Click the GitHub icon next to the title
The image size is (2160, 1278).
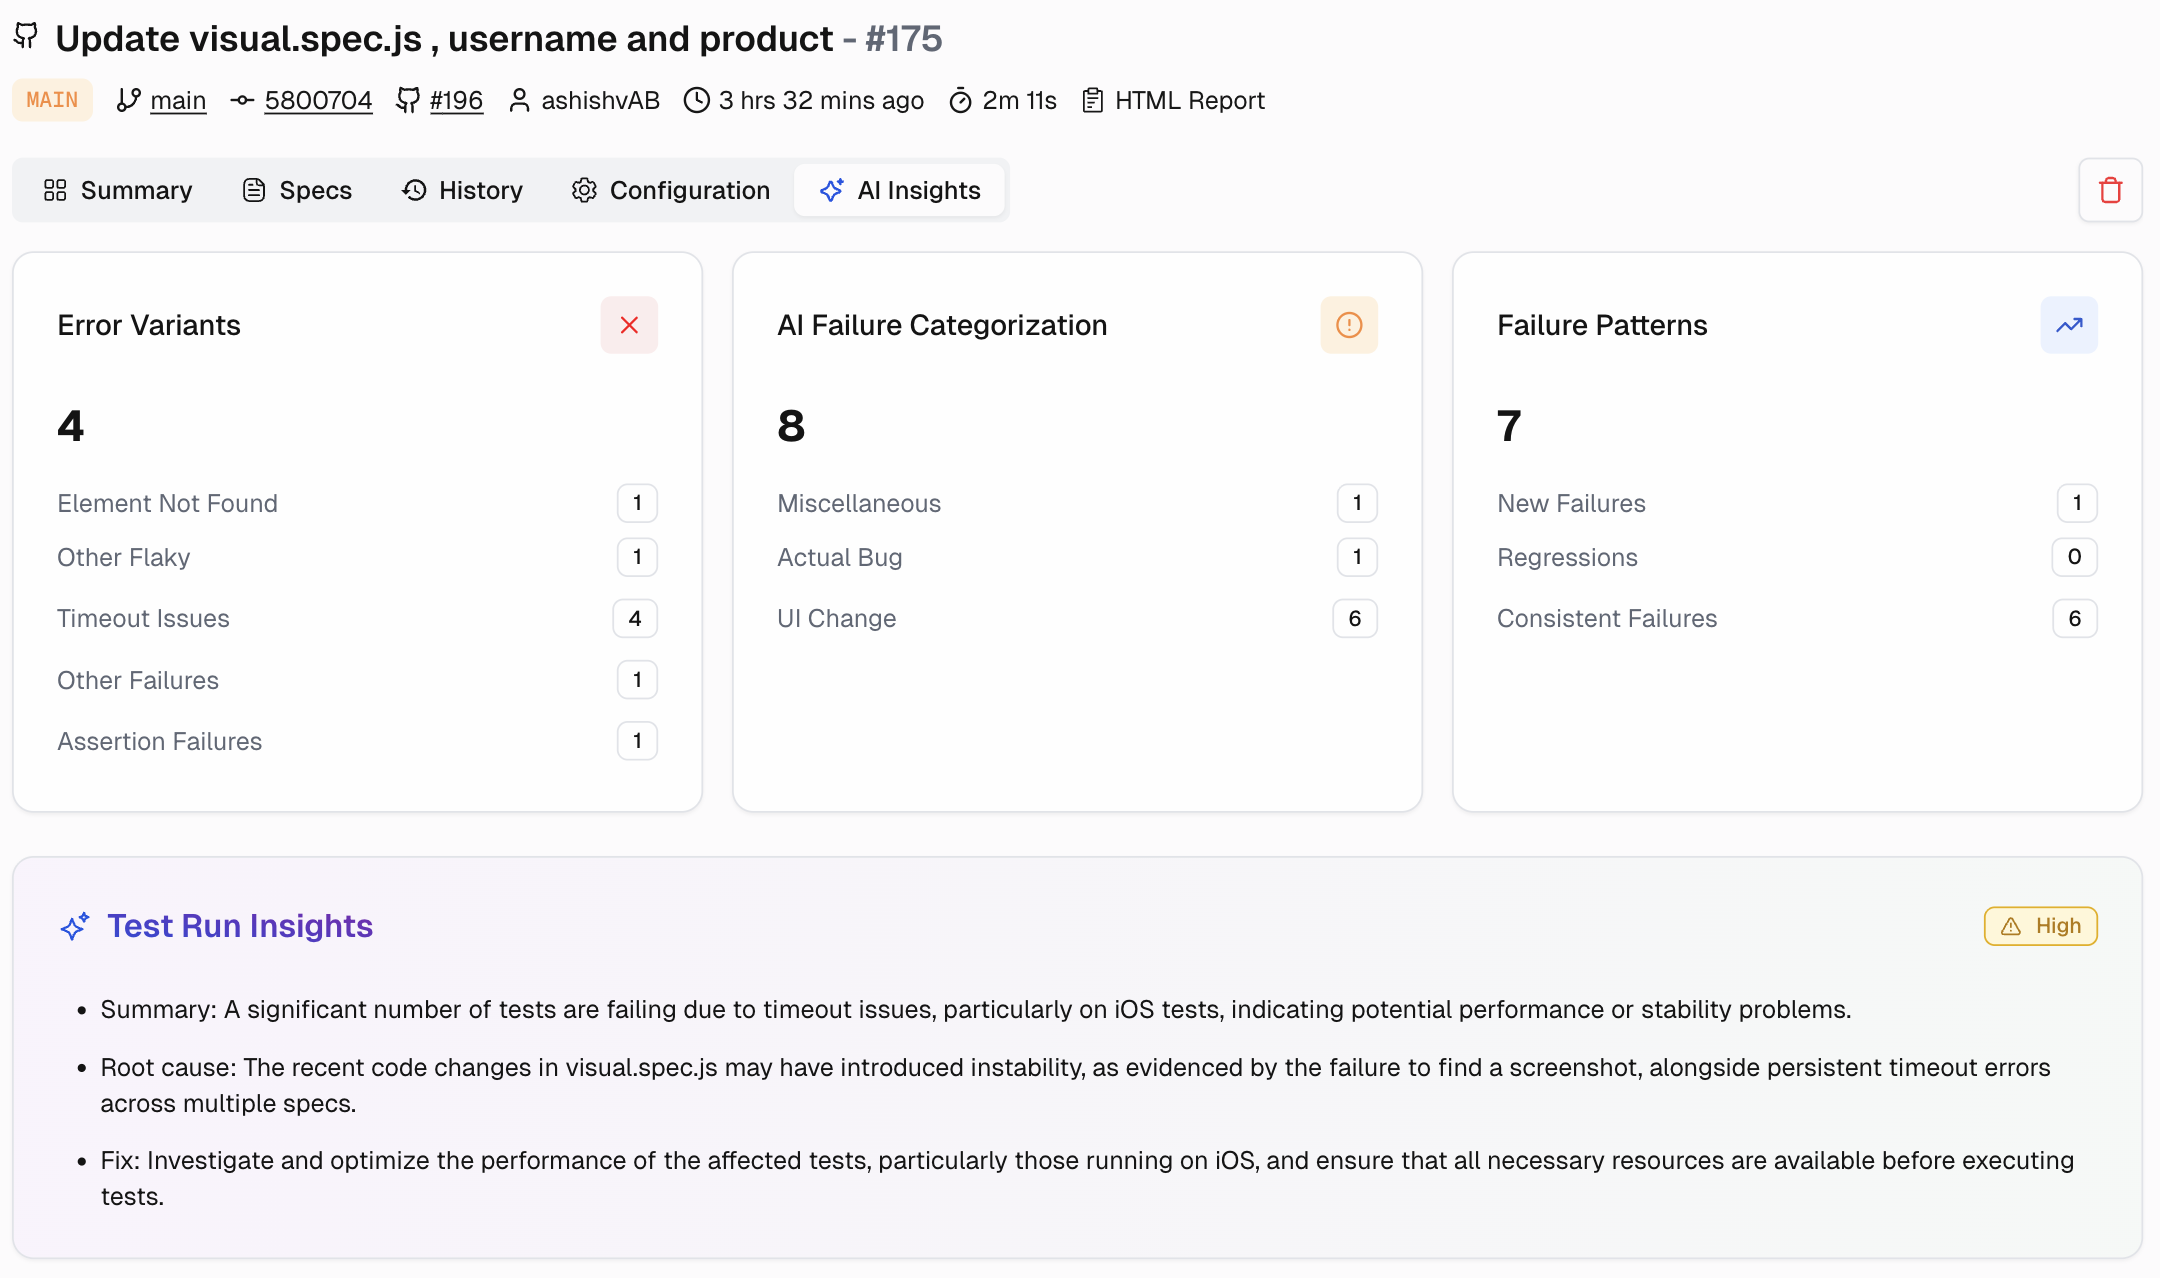27,37
